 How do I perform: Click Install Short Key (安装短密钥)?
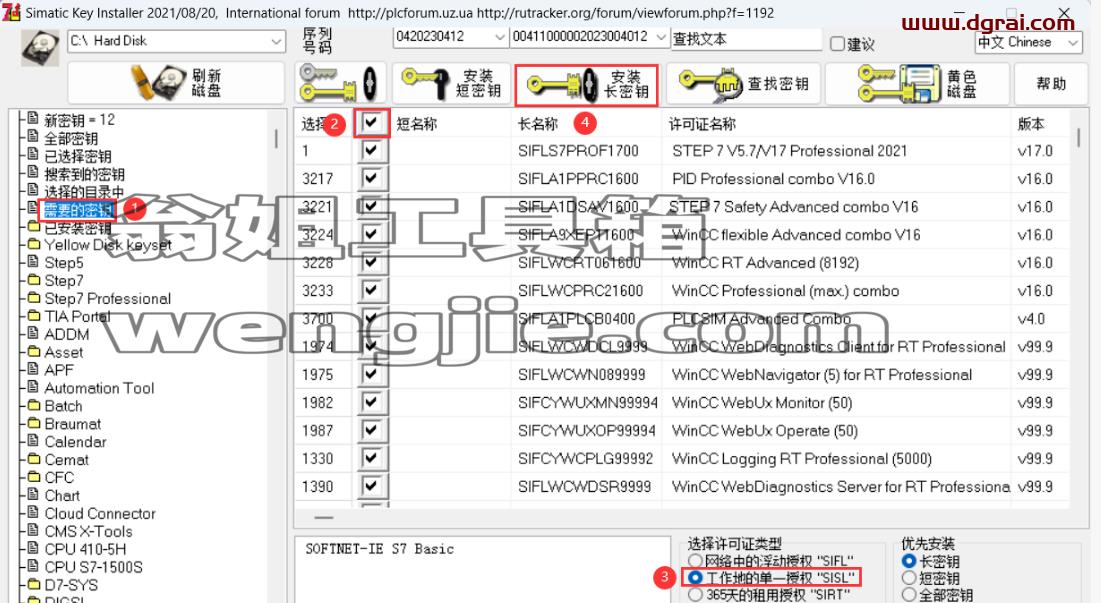pyautogui.click(x=451, y=84)
